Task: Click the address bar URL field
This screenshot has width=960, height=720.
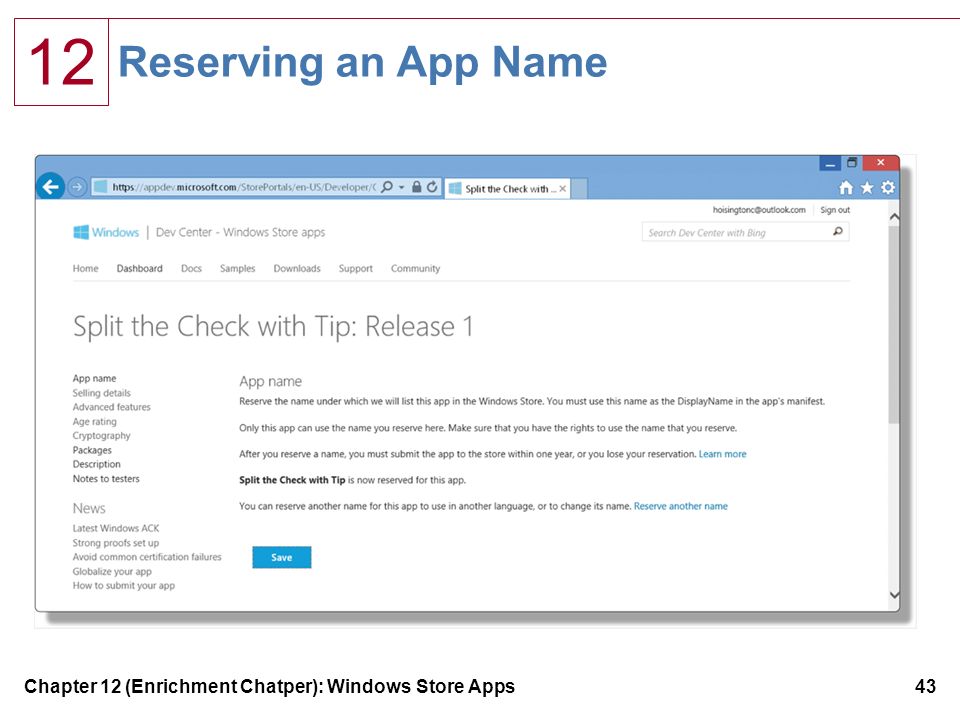Action: [x=244, y=187]
